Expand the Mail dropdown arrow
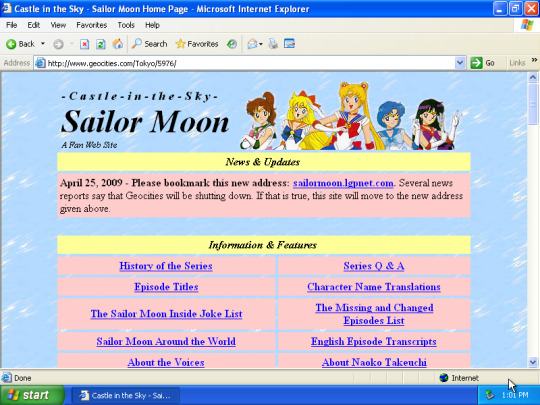The width and height of the screenshot is (540, 405). coord(261,44)
